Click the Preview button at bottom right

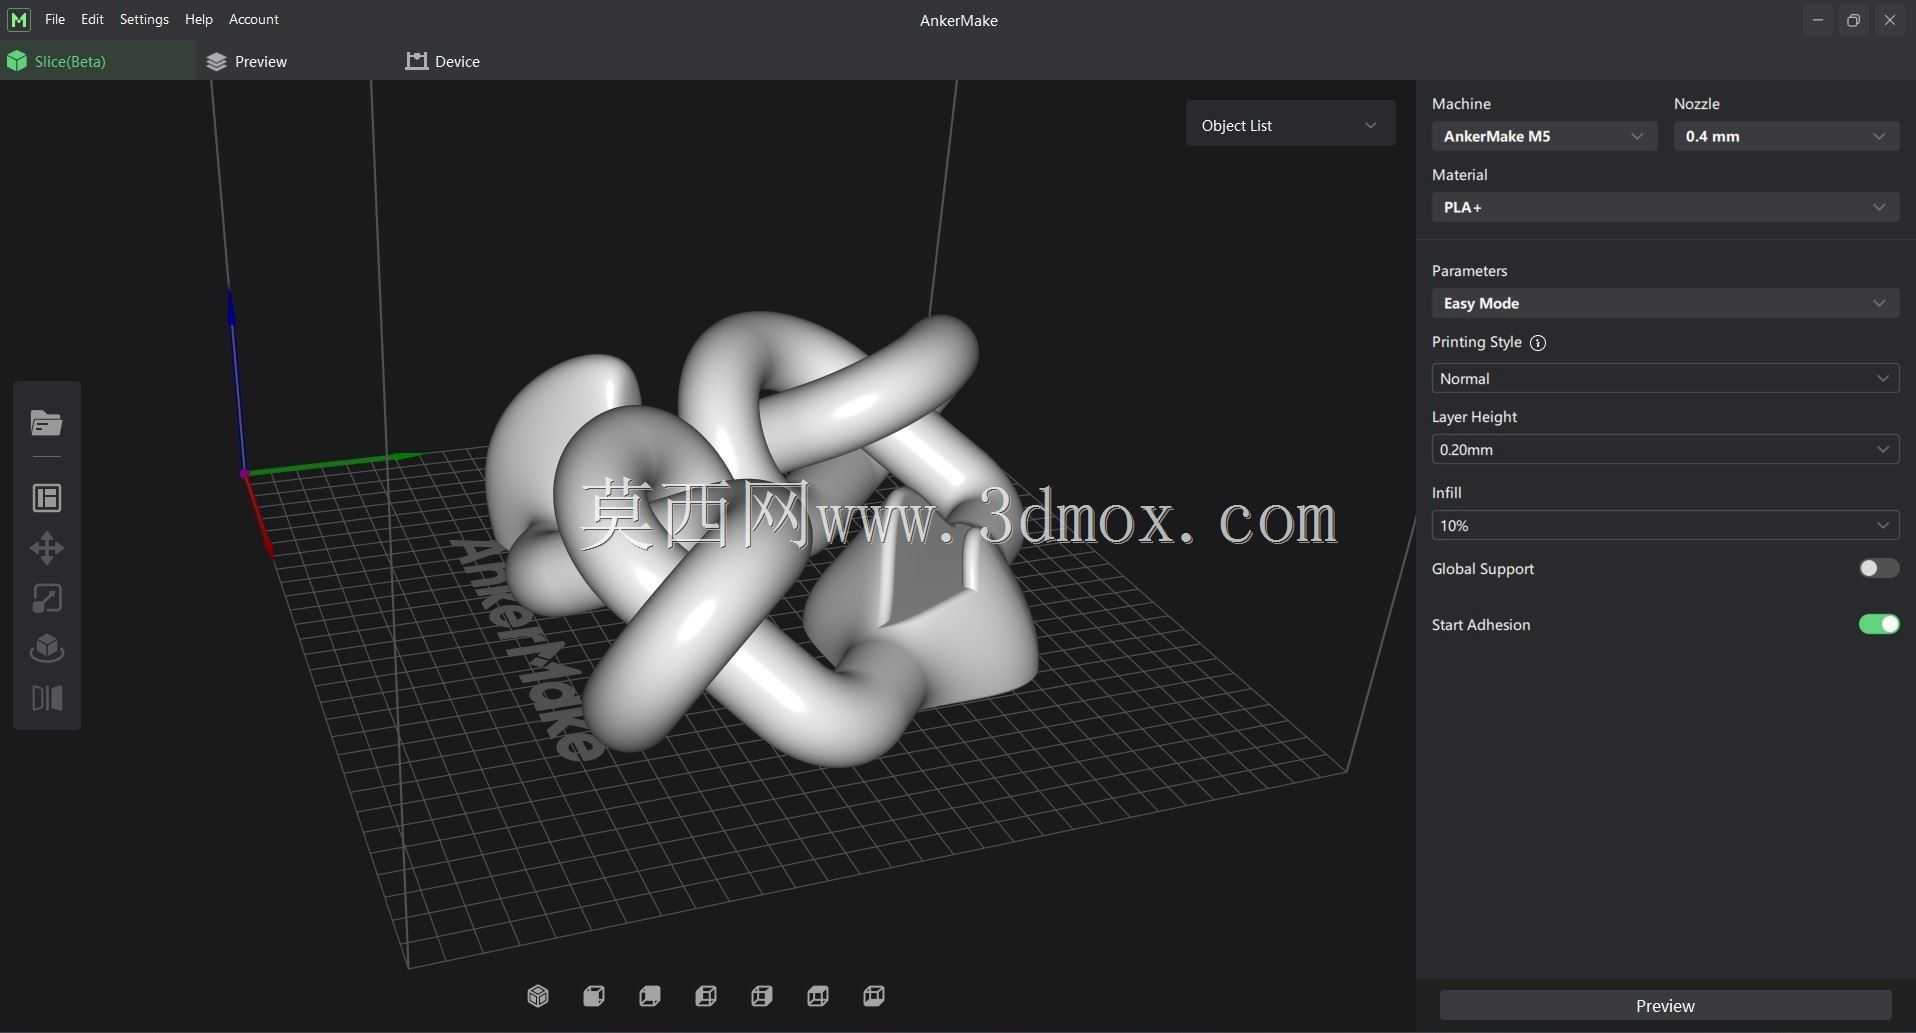(1665, 1005)
